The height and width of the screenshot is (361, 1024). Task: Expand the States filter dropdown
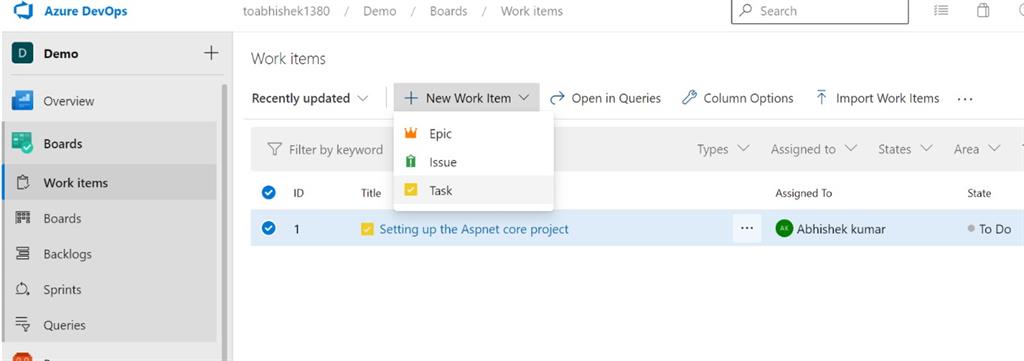click(x=905, y=149)
